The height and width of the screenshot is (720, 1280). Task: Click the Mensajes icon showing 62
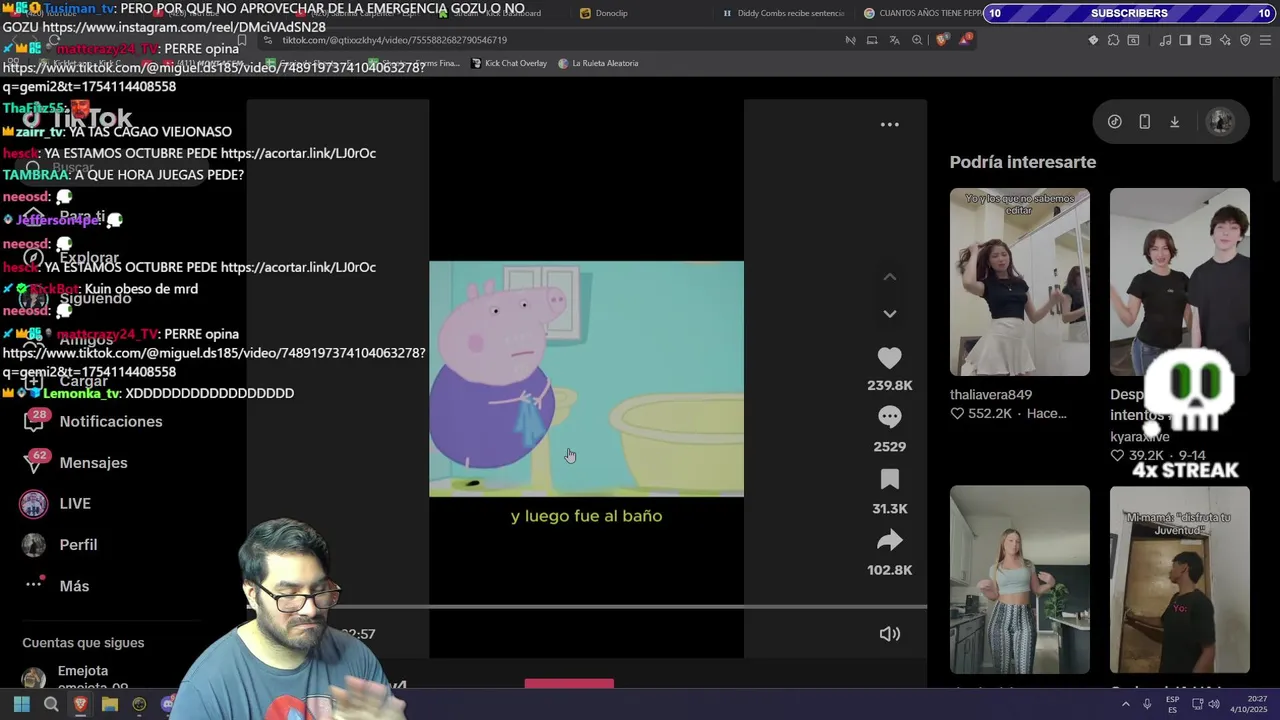(34, 462)
